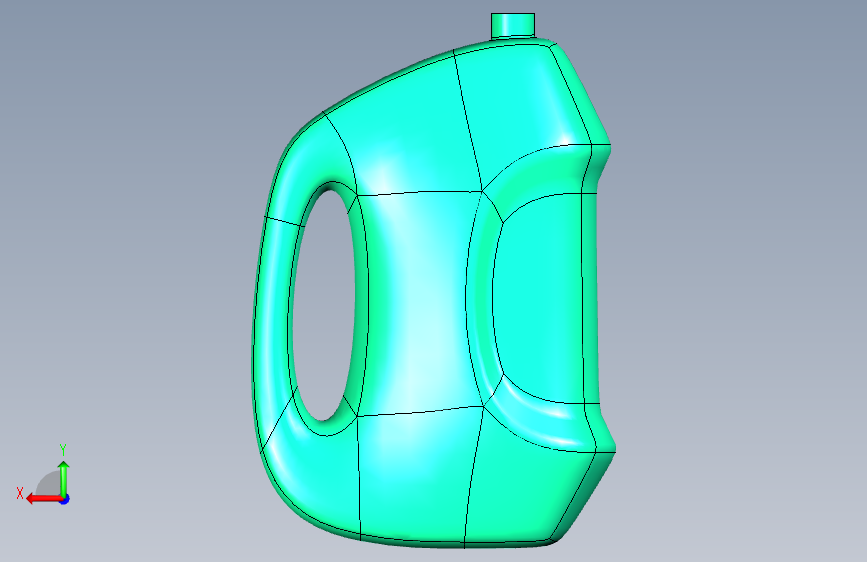
Task: Click the blue Z axis dot on triad
Action: click(65, 499)
